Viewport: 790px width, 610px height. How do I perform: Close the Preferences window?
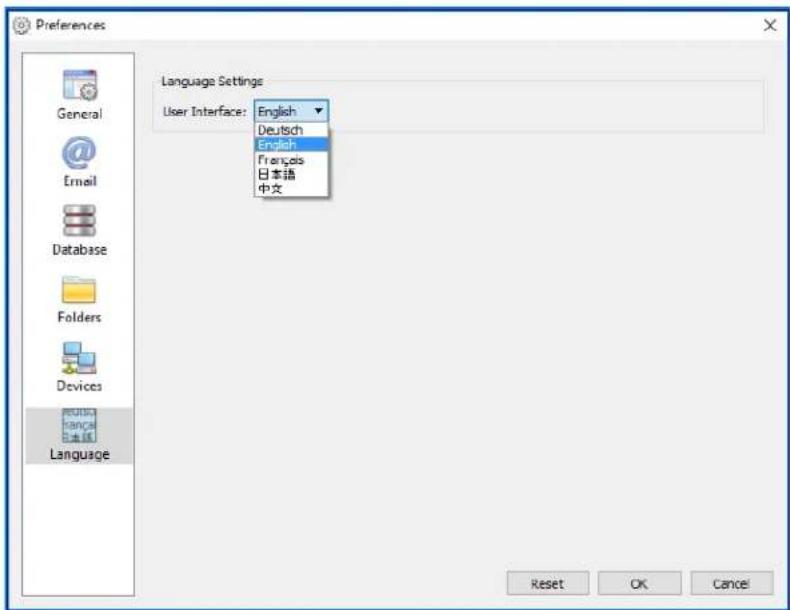769,25
